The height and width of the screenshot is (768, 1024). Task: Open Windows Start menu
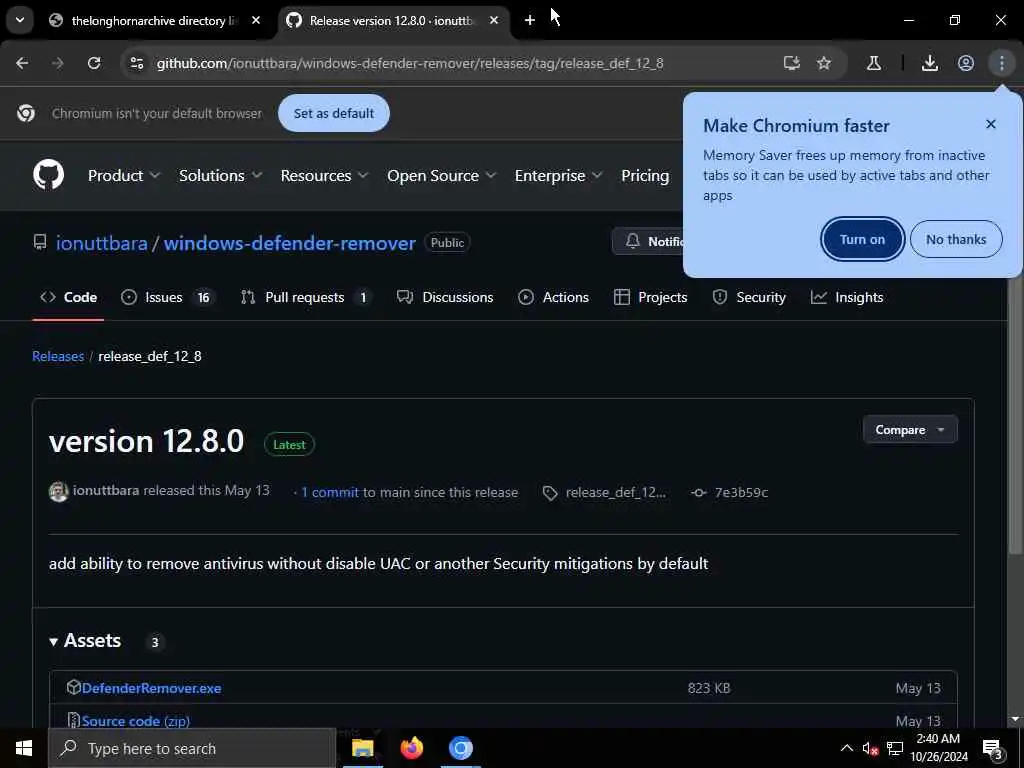[x=24, y=748]
